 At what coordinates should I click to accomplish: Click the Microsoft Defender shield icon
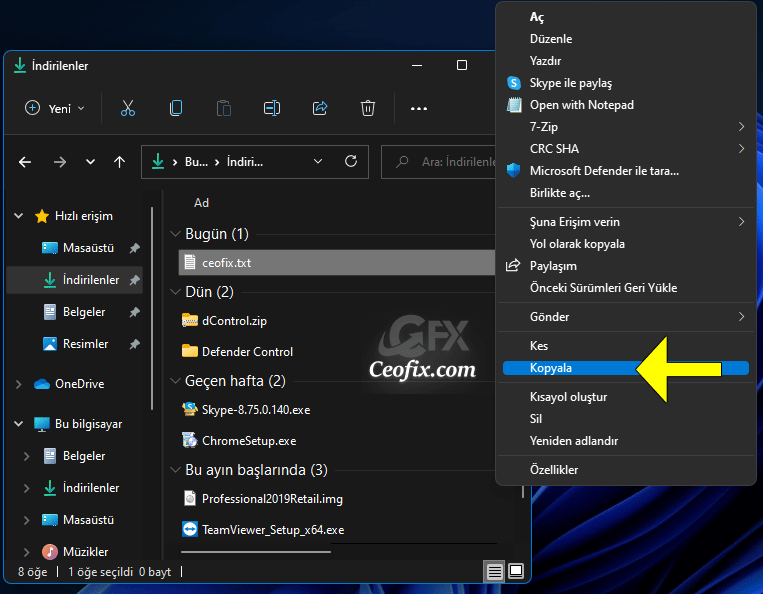click(x=513, y=170)
